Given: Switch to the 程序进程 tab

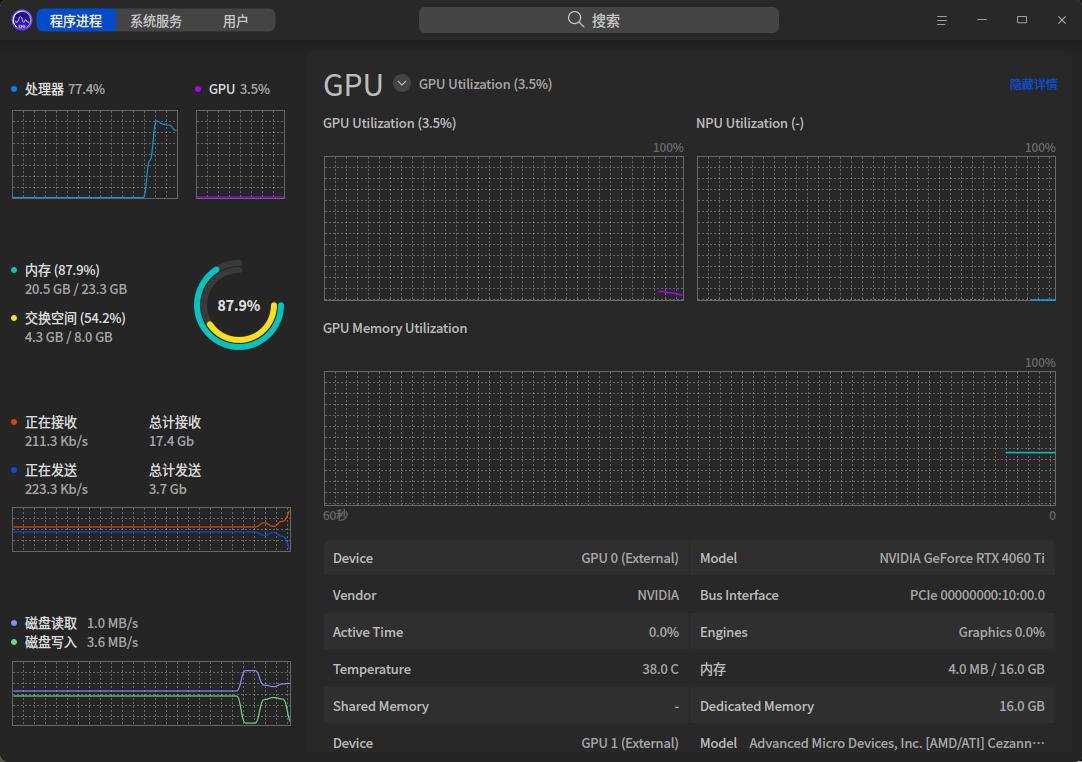Looking at the screenshot, I should (76, 21).
